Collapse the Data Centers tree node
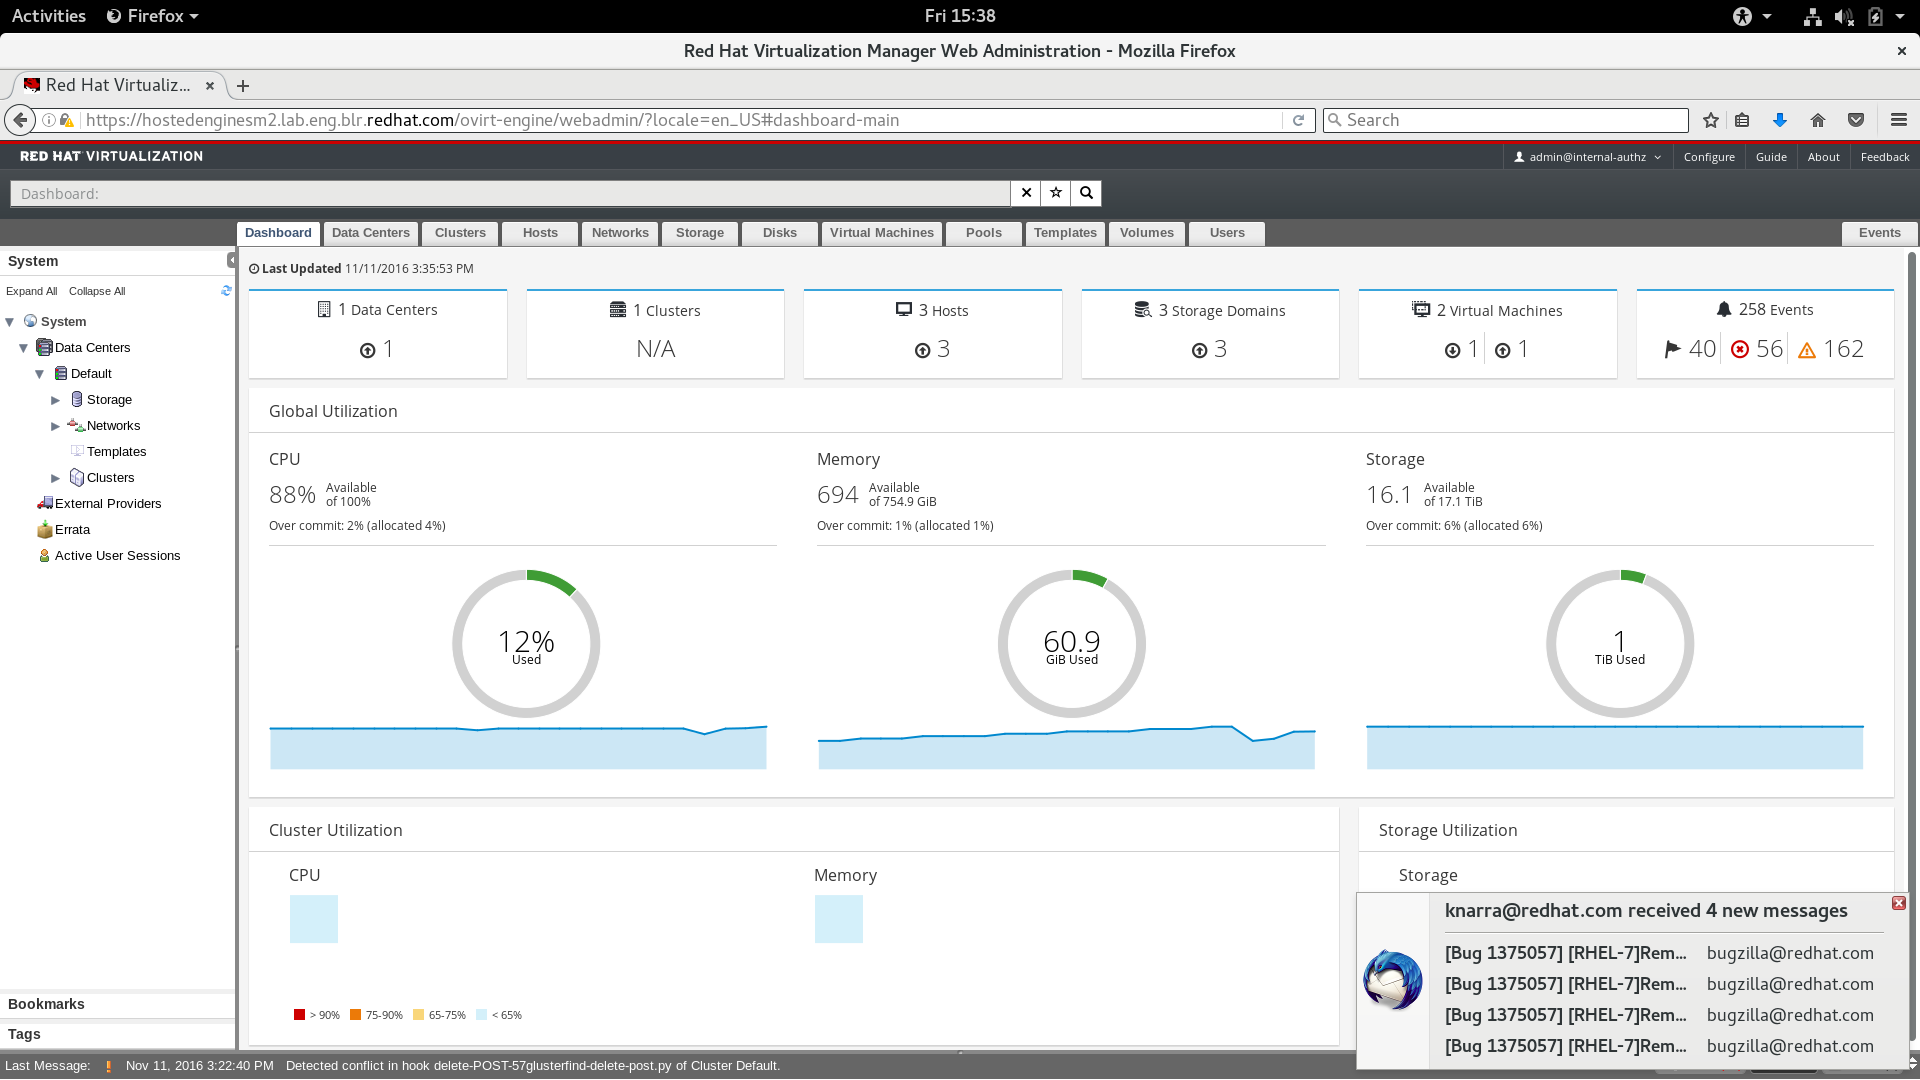The image size is (1920, 1080). 24,348
